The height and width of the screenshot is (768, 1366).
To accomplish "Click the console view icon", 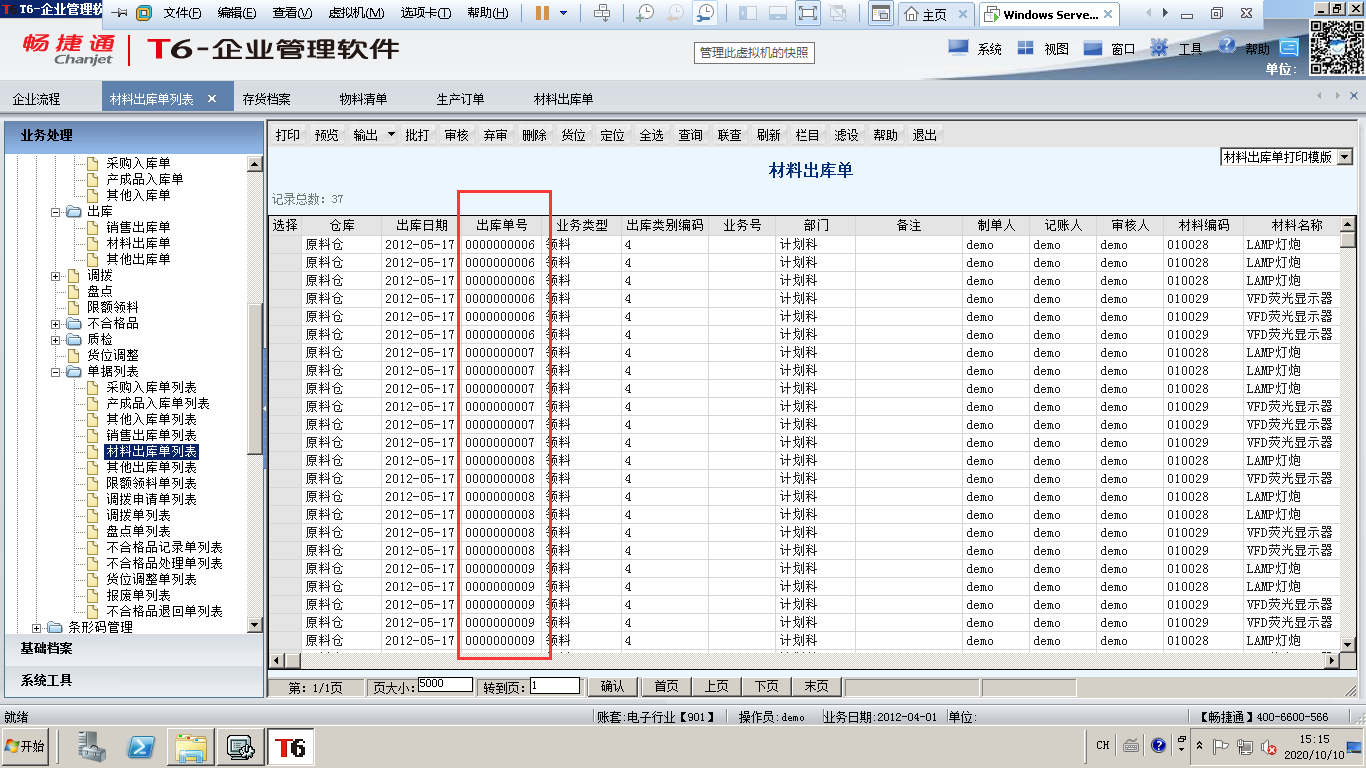I will (x=880, y=14).
